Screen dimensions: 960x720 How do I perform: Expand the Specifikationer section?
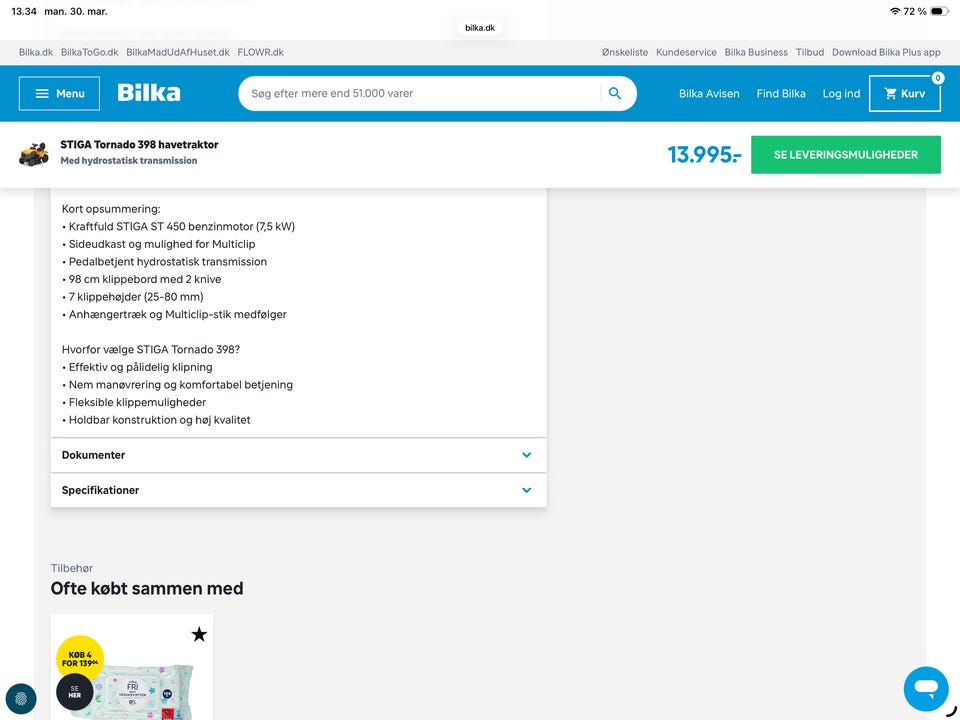(x=298, y=490)
